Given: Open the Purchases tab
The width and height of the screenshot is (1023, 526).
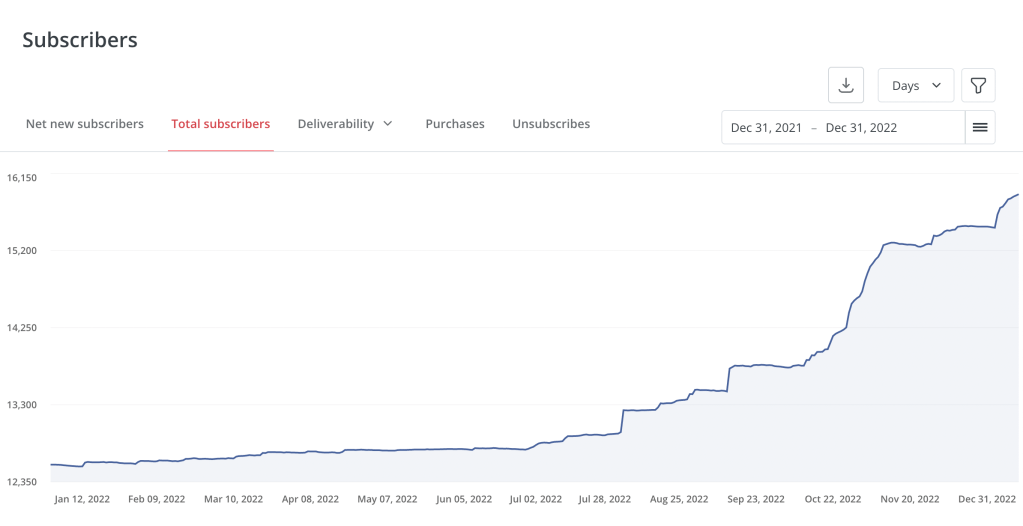Looking at the screenshot, I should (455, 124).
